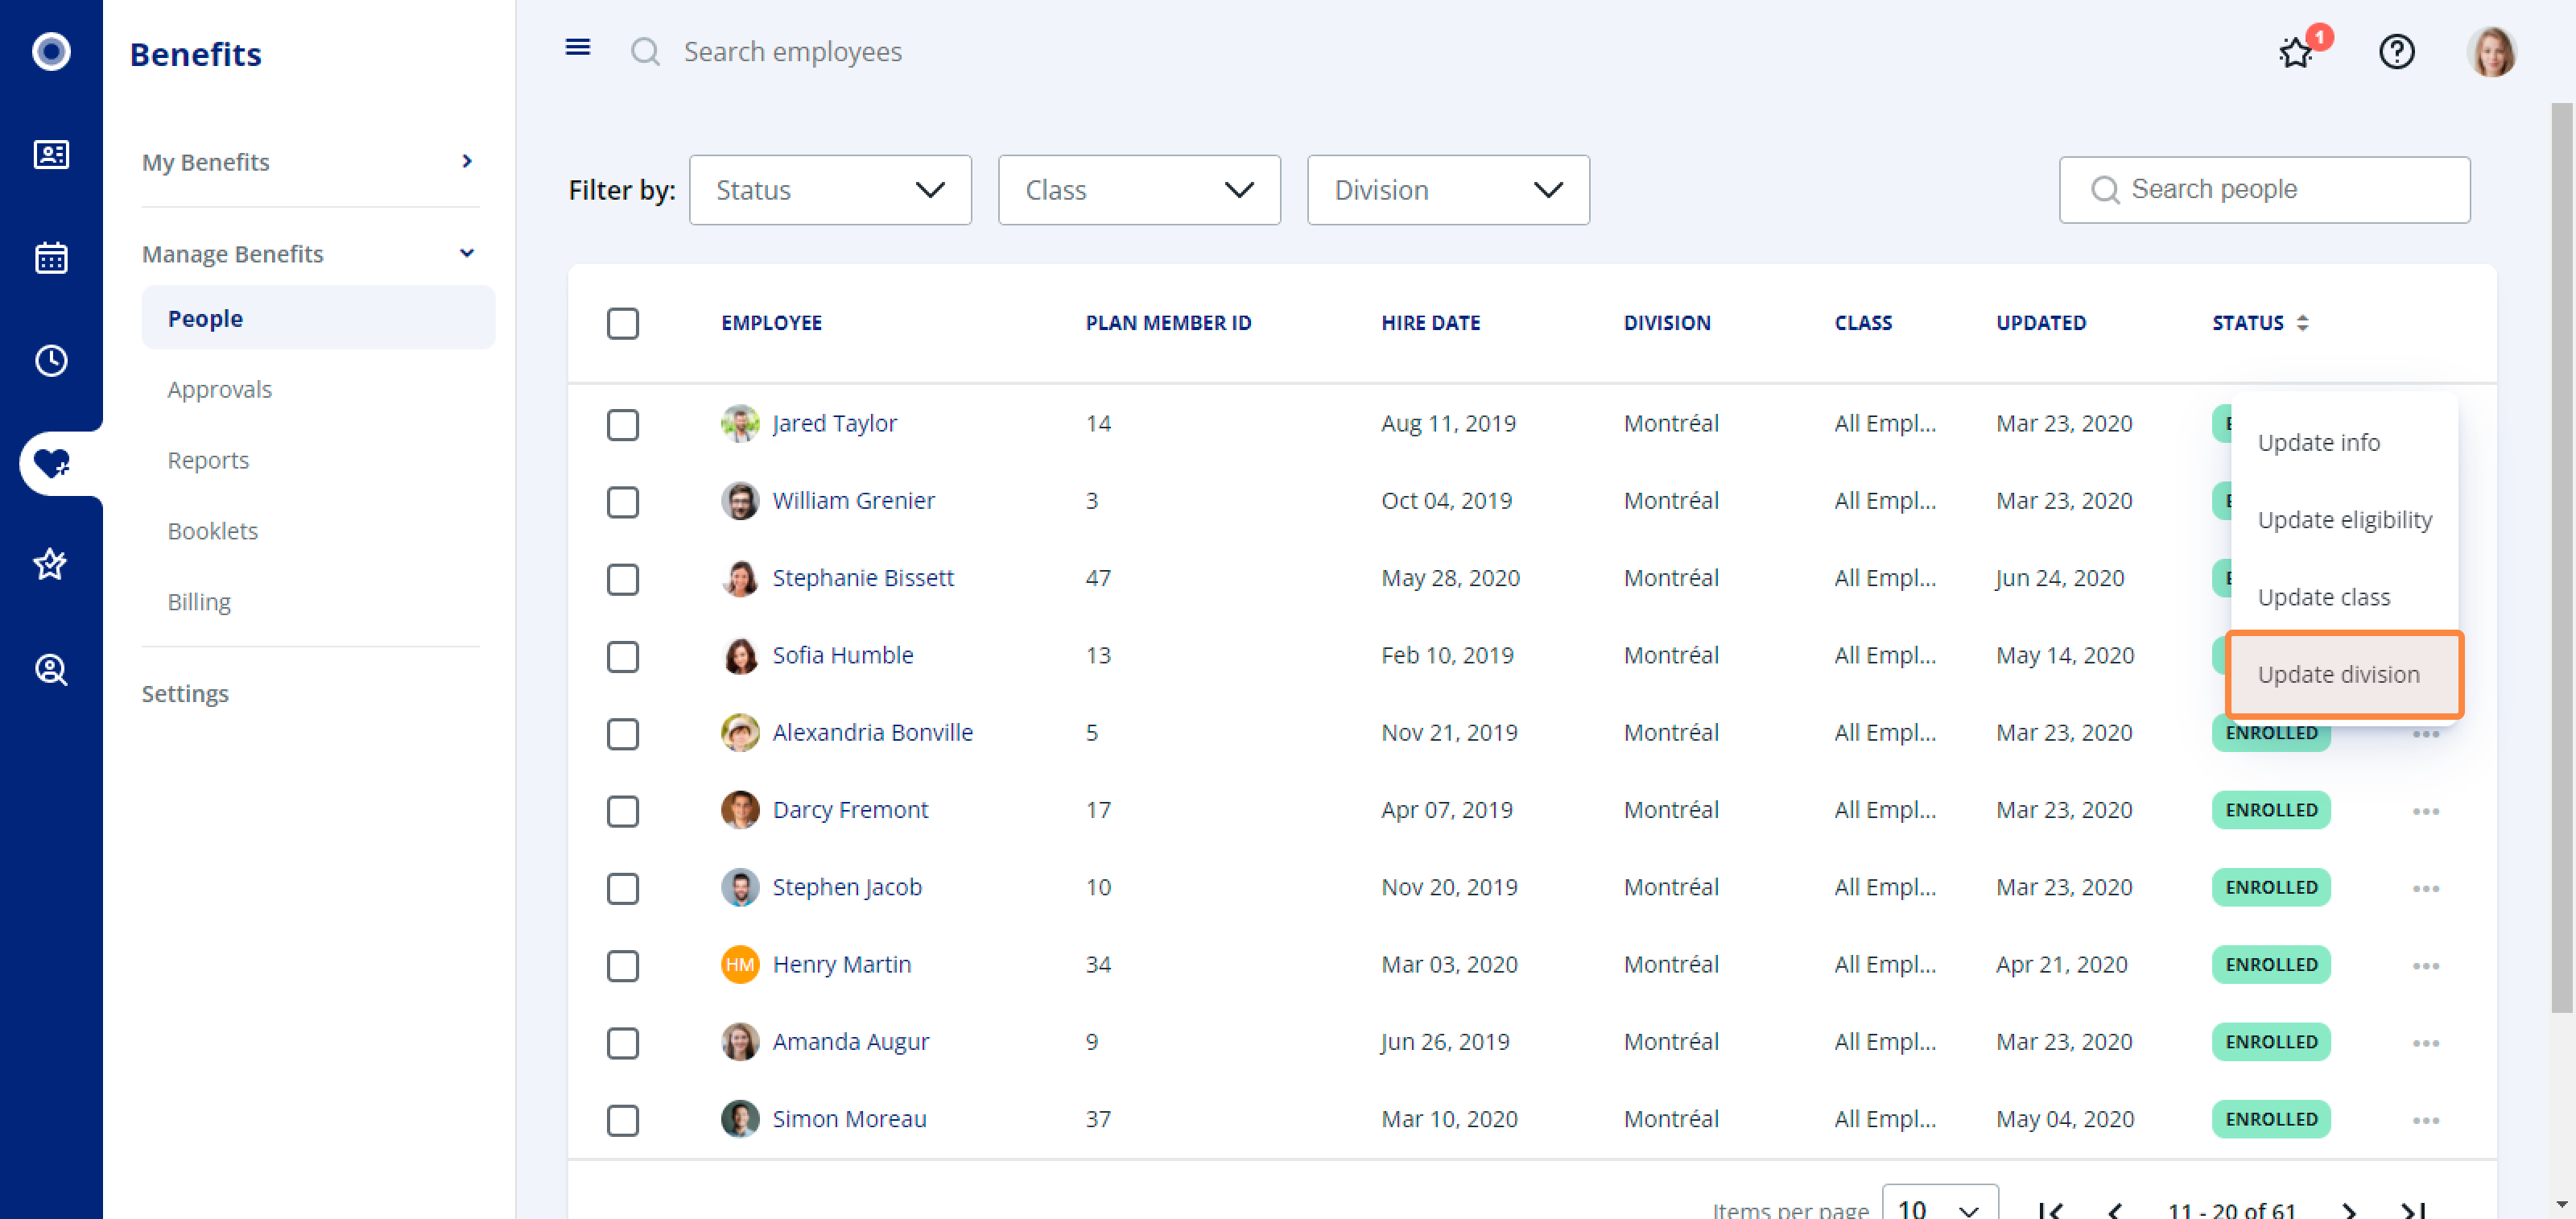The height and width of the screenshot is (1219, 2576).
Task: Check the box for Sofia Humble
Action: pyautogui.click(x=623, y=656)
